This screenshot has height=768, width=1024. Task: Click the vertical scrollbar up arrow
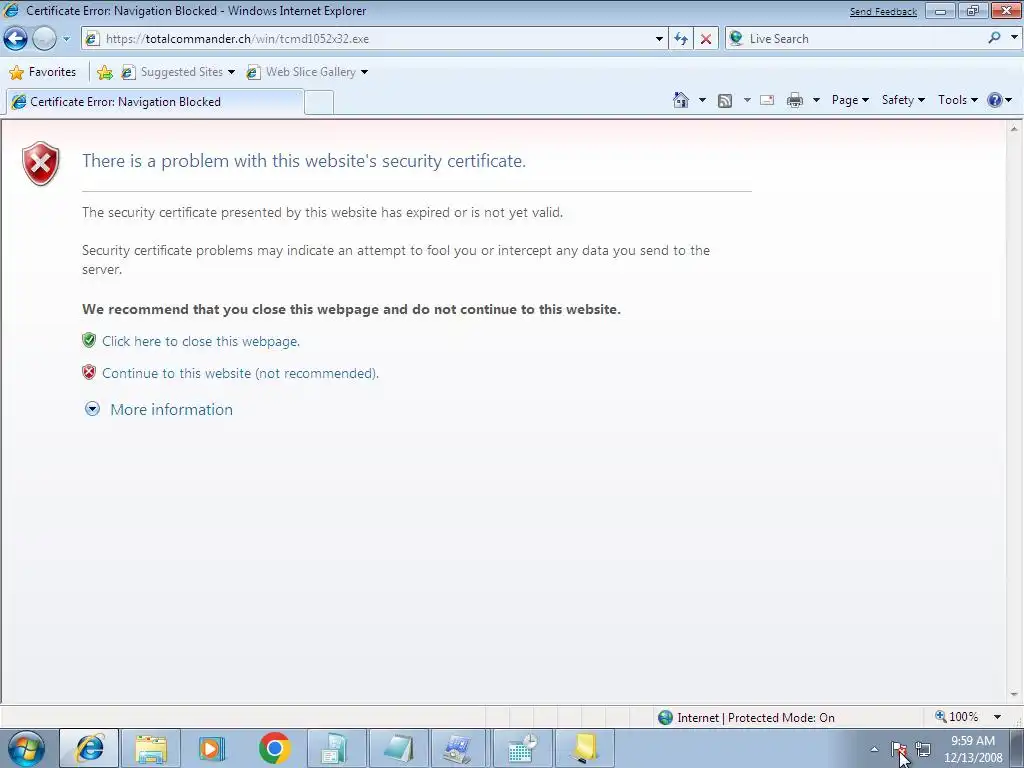(x=1014, y=128)
